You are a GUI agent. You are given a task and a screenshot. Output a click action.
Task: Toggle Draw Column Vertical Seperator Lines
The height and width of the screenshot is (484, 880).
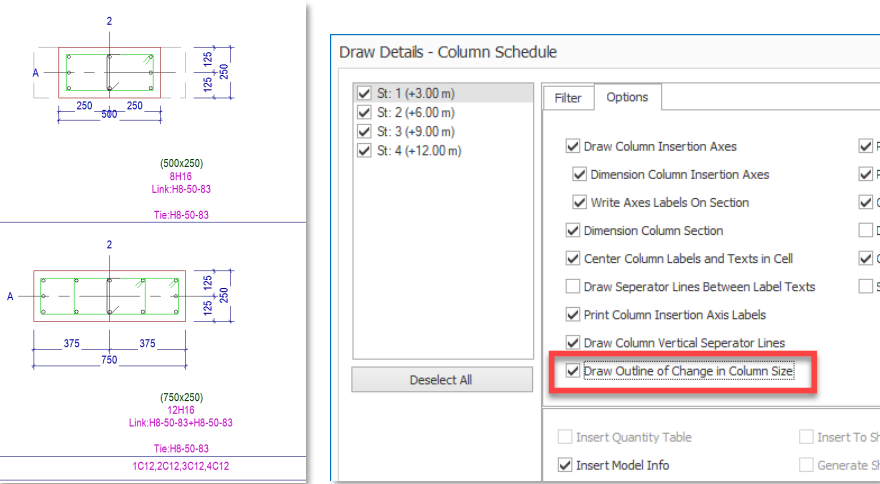click(573, 342)
